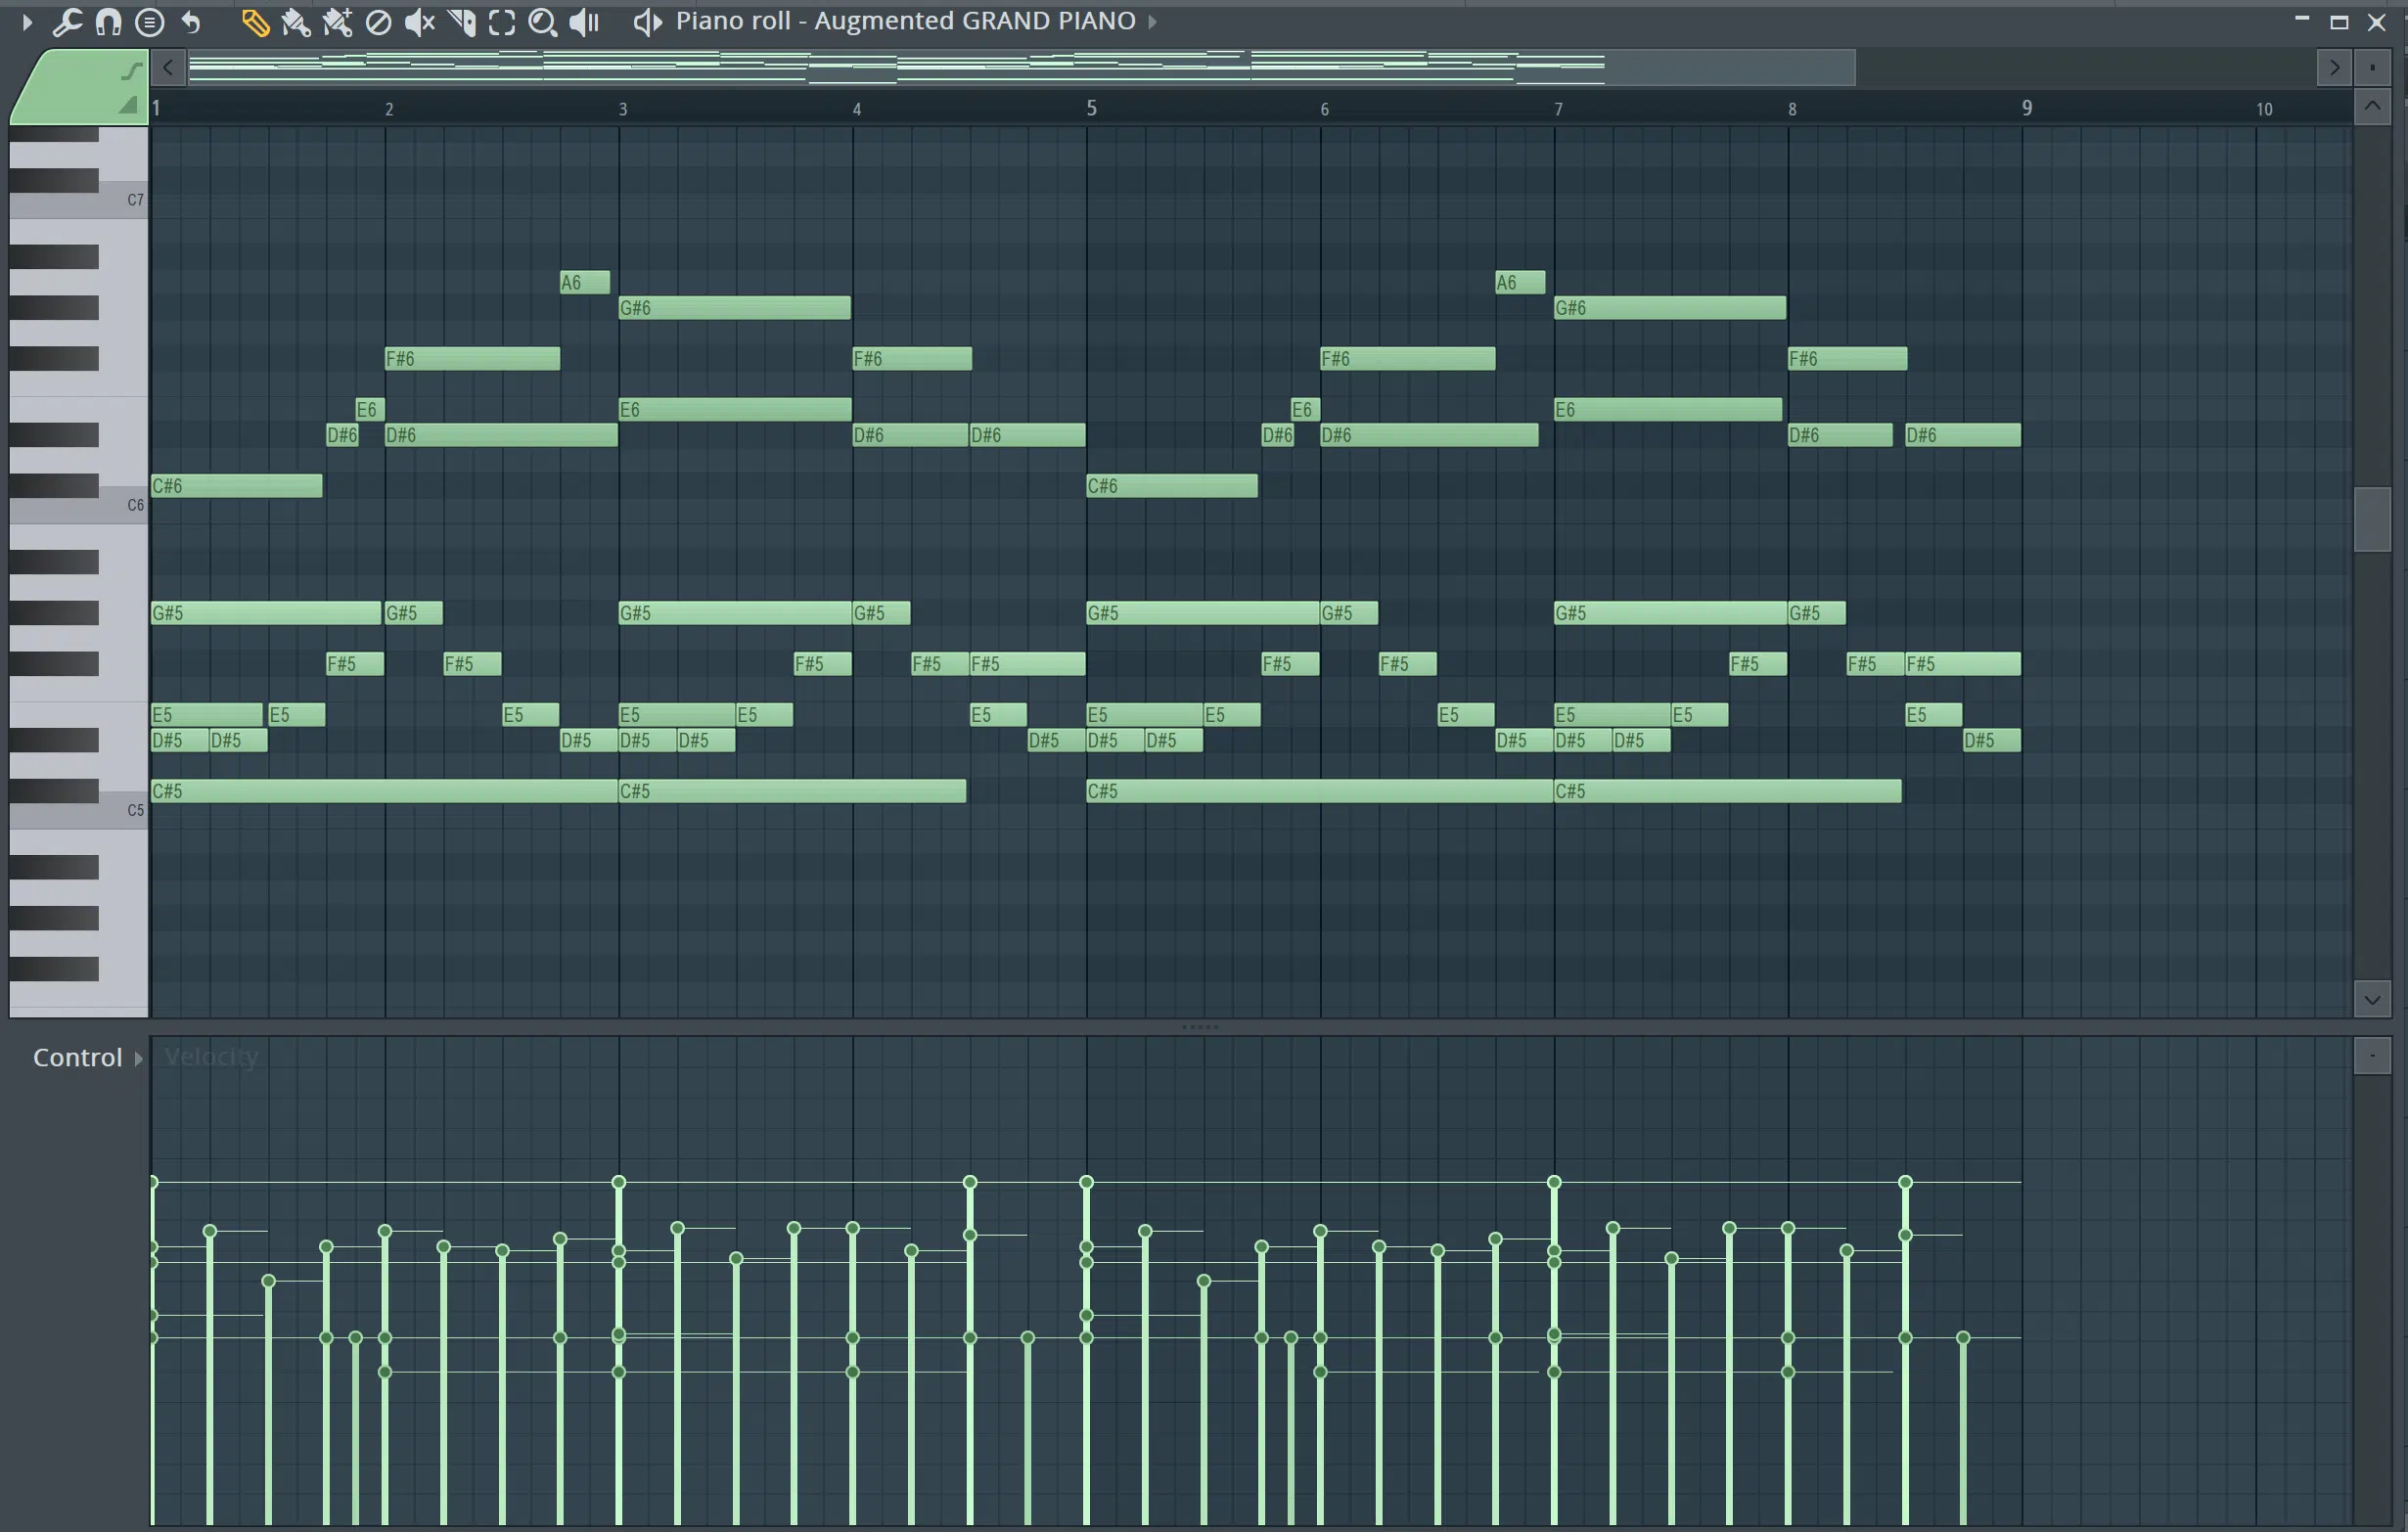Select the A6 note before bar 7
This screenshot has width=2408, height=1532.
[x=1520, y=282]
